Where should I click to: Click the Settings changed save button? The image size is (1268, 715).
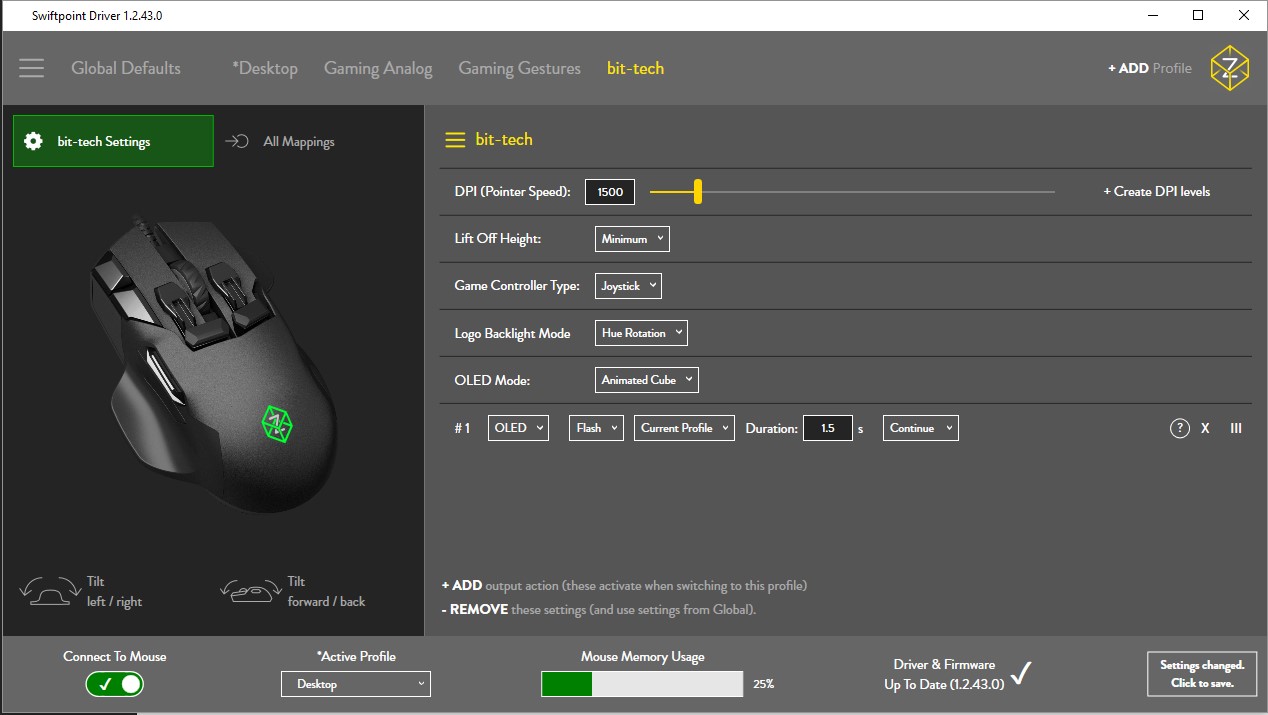point(1202,674)
